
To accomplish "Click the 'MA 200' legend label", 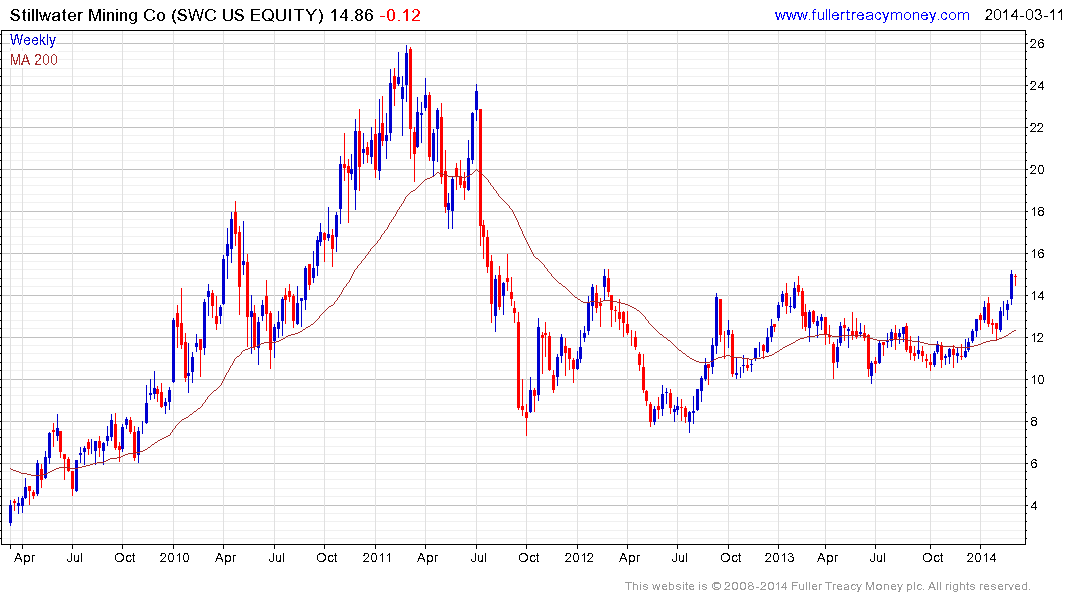I will point(34,60).
